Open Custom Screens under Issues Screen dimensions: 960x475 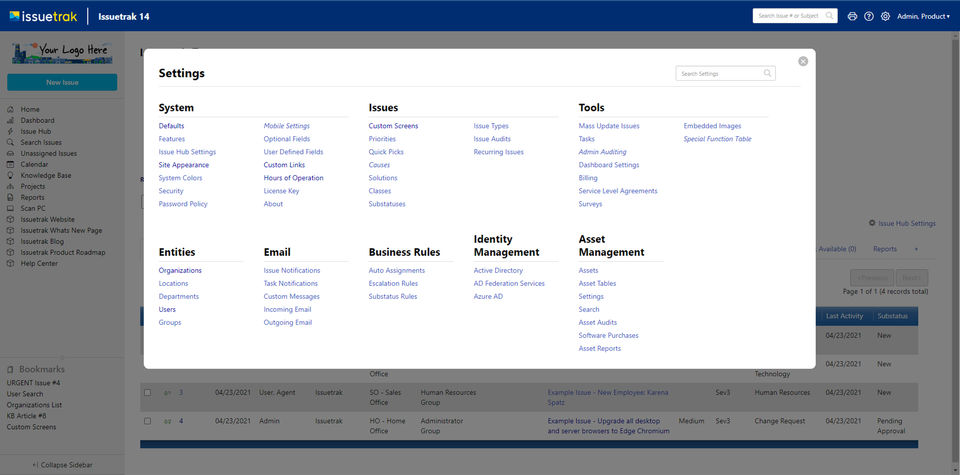point(393,126)
